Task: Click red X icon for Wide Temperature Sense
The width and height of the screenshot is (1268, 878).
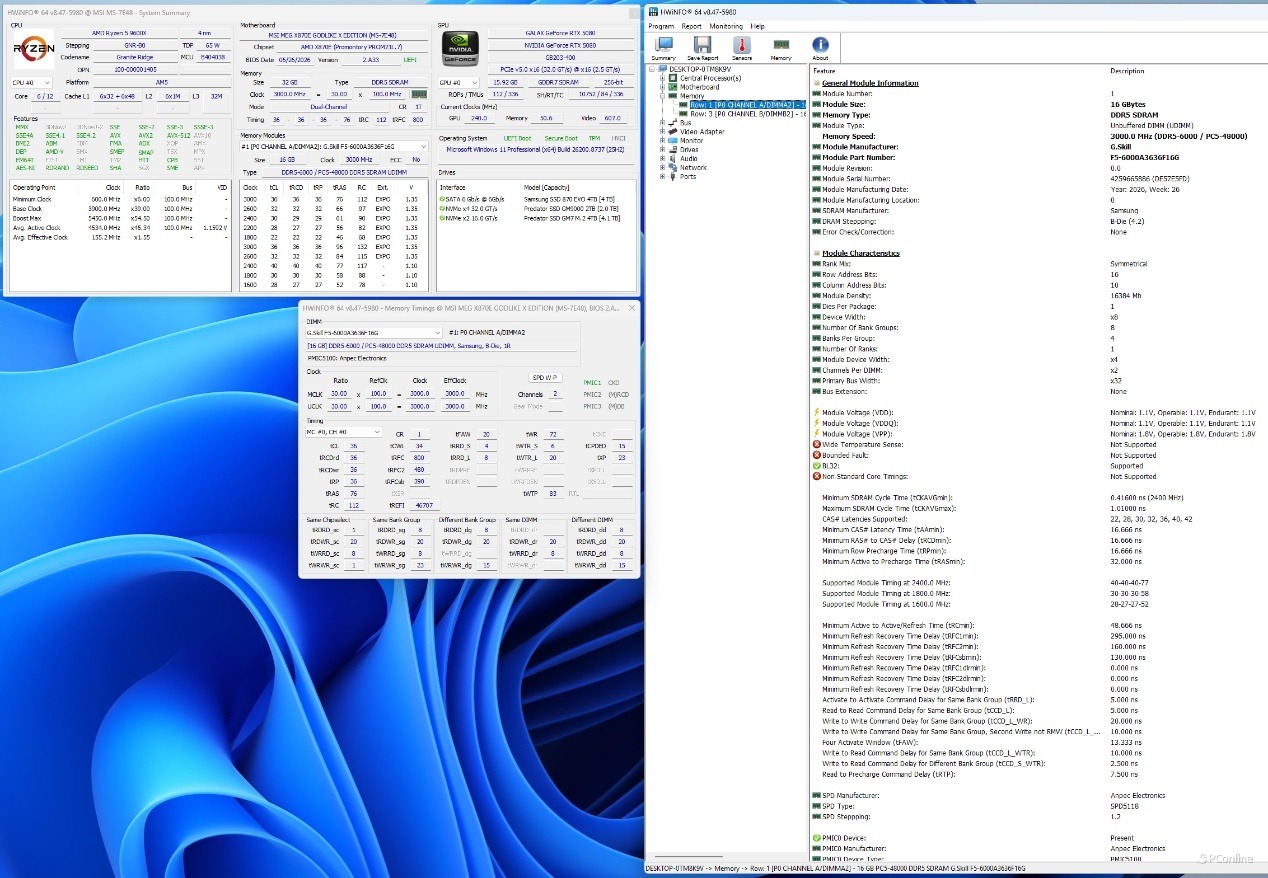Action: (817, 444)
